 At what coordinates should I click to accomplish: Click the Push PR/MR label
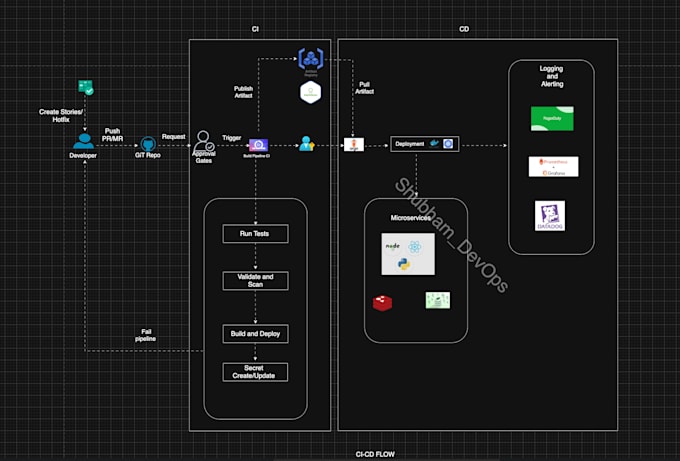pyautogui.click(x=112, y=135)
